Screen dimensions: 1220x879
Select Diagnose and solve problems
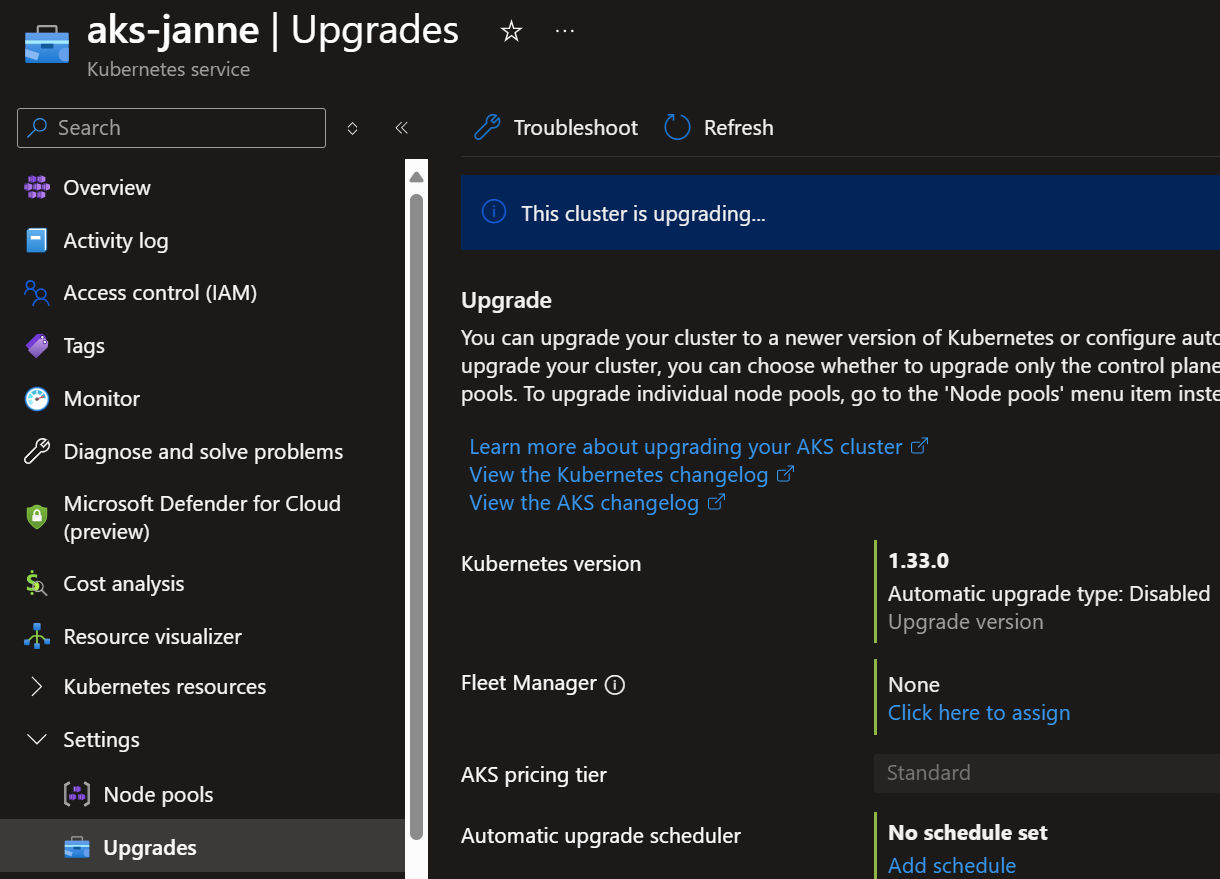(x=202, y=452)
